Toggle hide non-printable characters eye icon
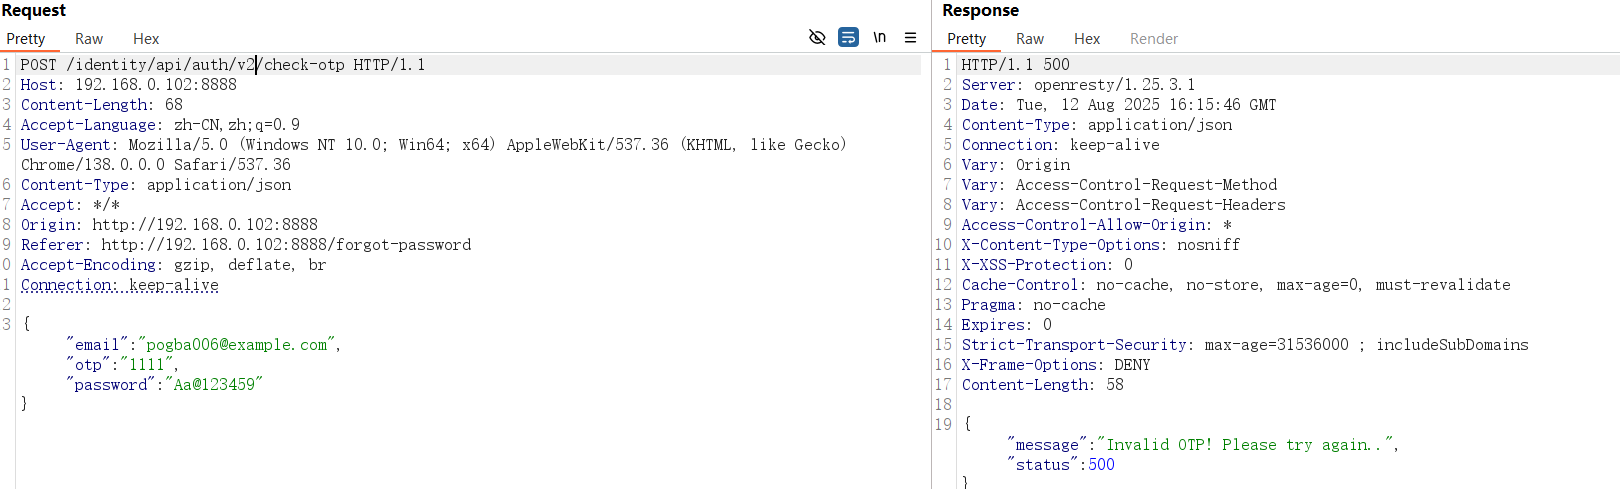This screenshot has height=489, width=1620. click(x=817, y=38)
